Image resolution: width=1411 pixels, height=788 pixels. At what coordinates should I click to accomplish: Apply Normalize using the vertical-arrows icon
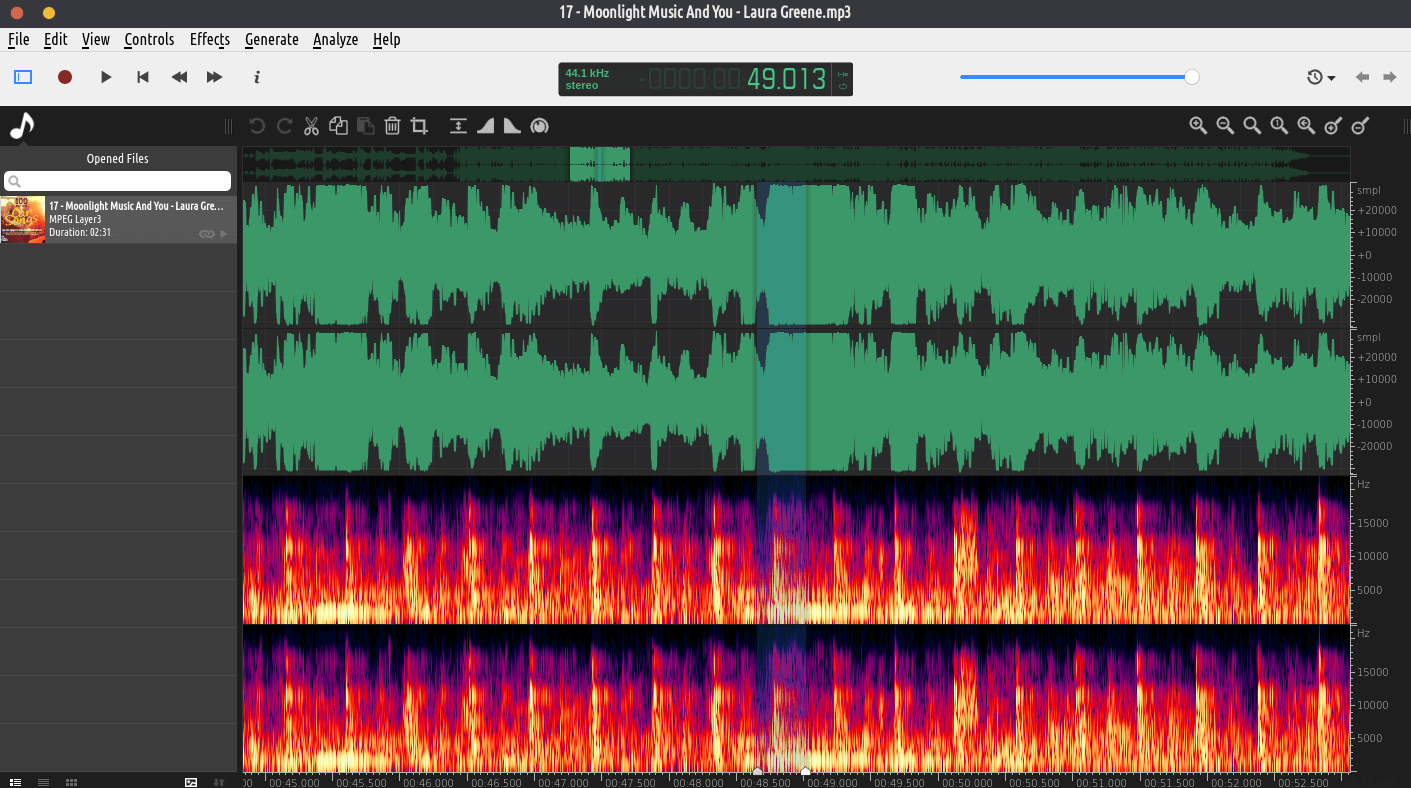click(x=458, y=126)
